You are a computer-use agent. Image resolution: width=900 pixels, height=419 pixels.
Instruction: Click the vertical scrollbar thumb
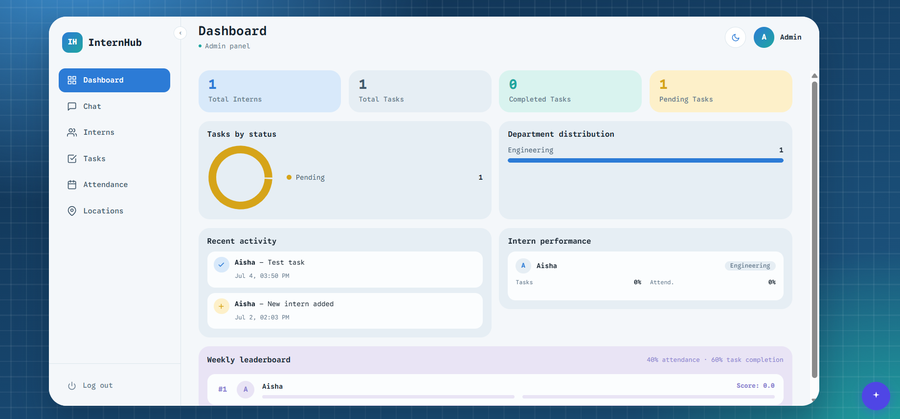814,230
